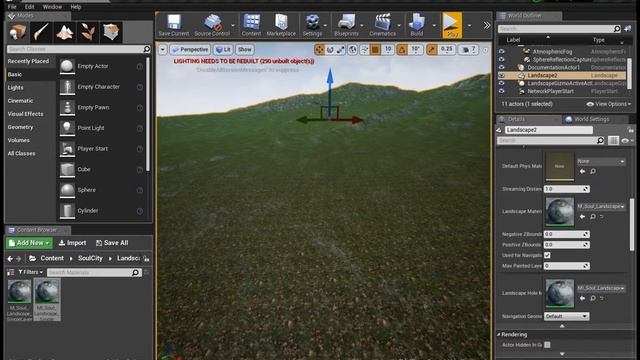Open the File menu
The width and height of the screenshot is (640, 360).
tap(12, 7)
